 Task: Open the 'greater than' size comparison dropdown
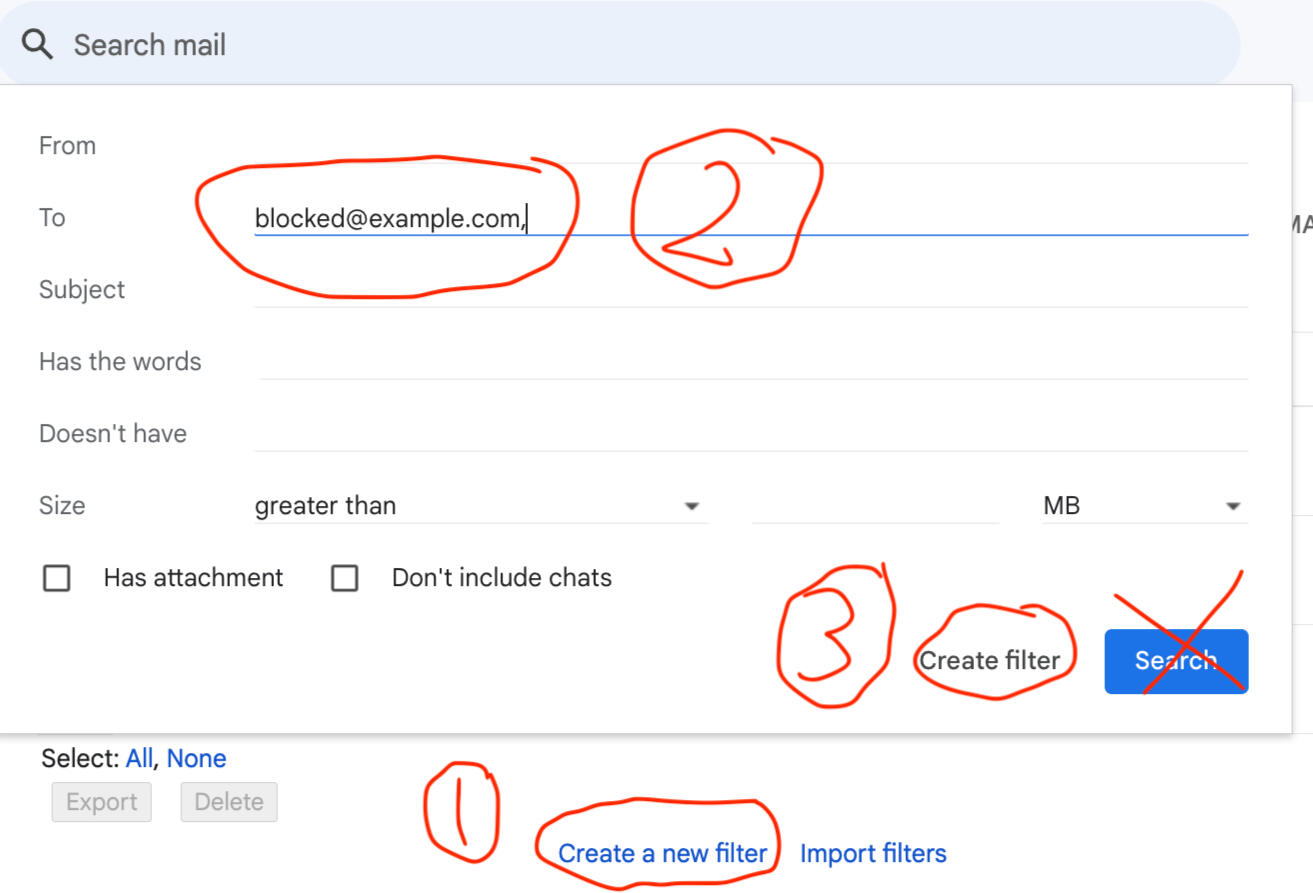[480, 506]
